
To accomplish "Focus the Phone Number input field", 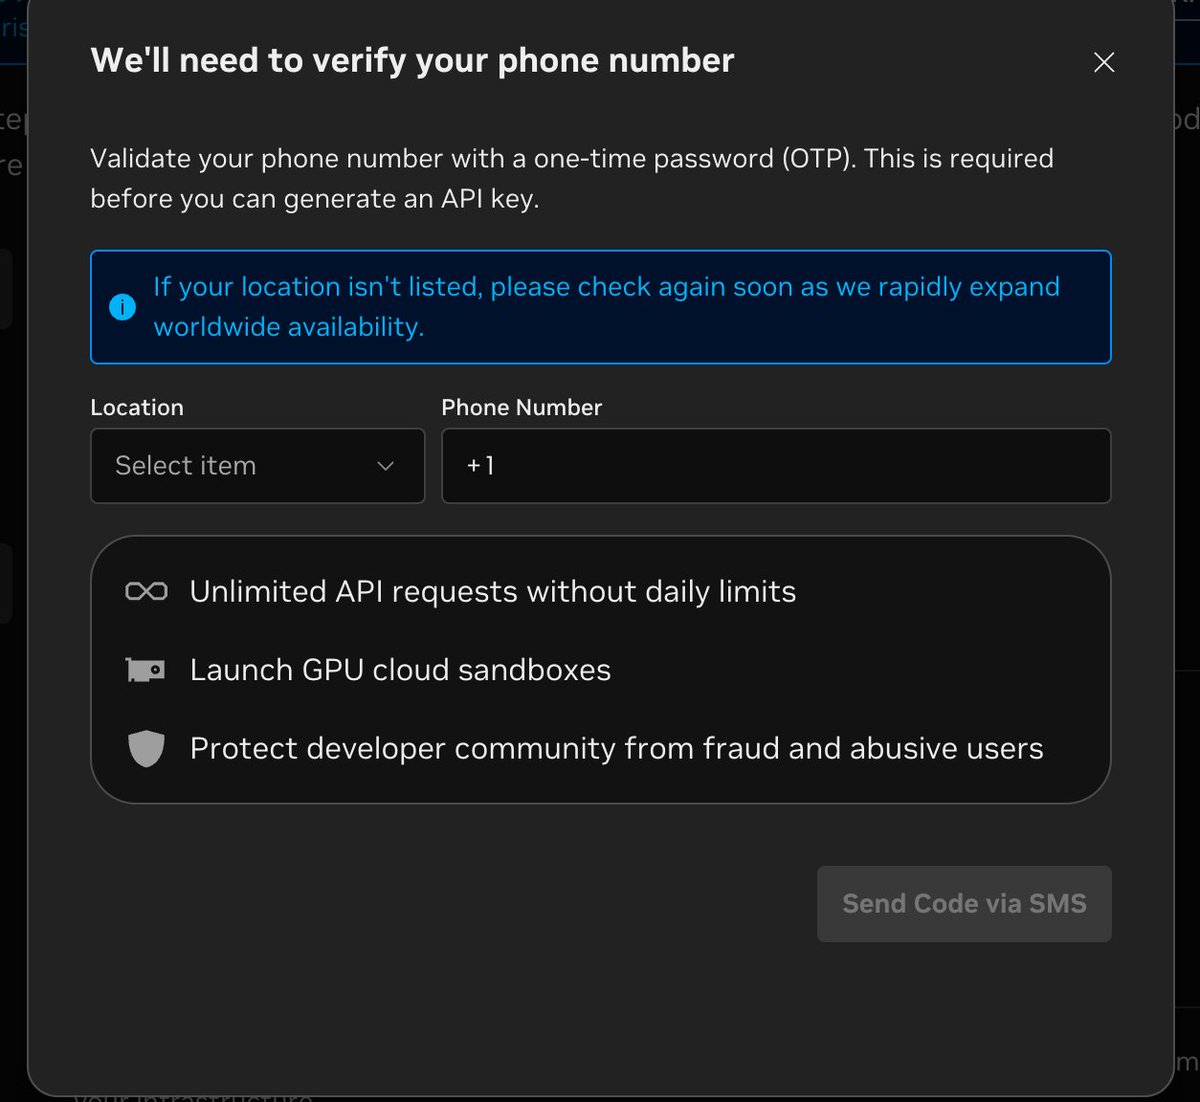I will [x=776, y=466].
